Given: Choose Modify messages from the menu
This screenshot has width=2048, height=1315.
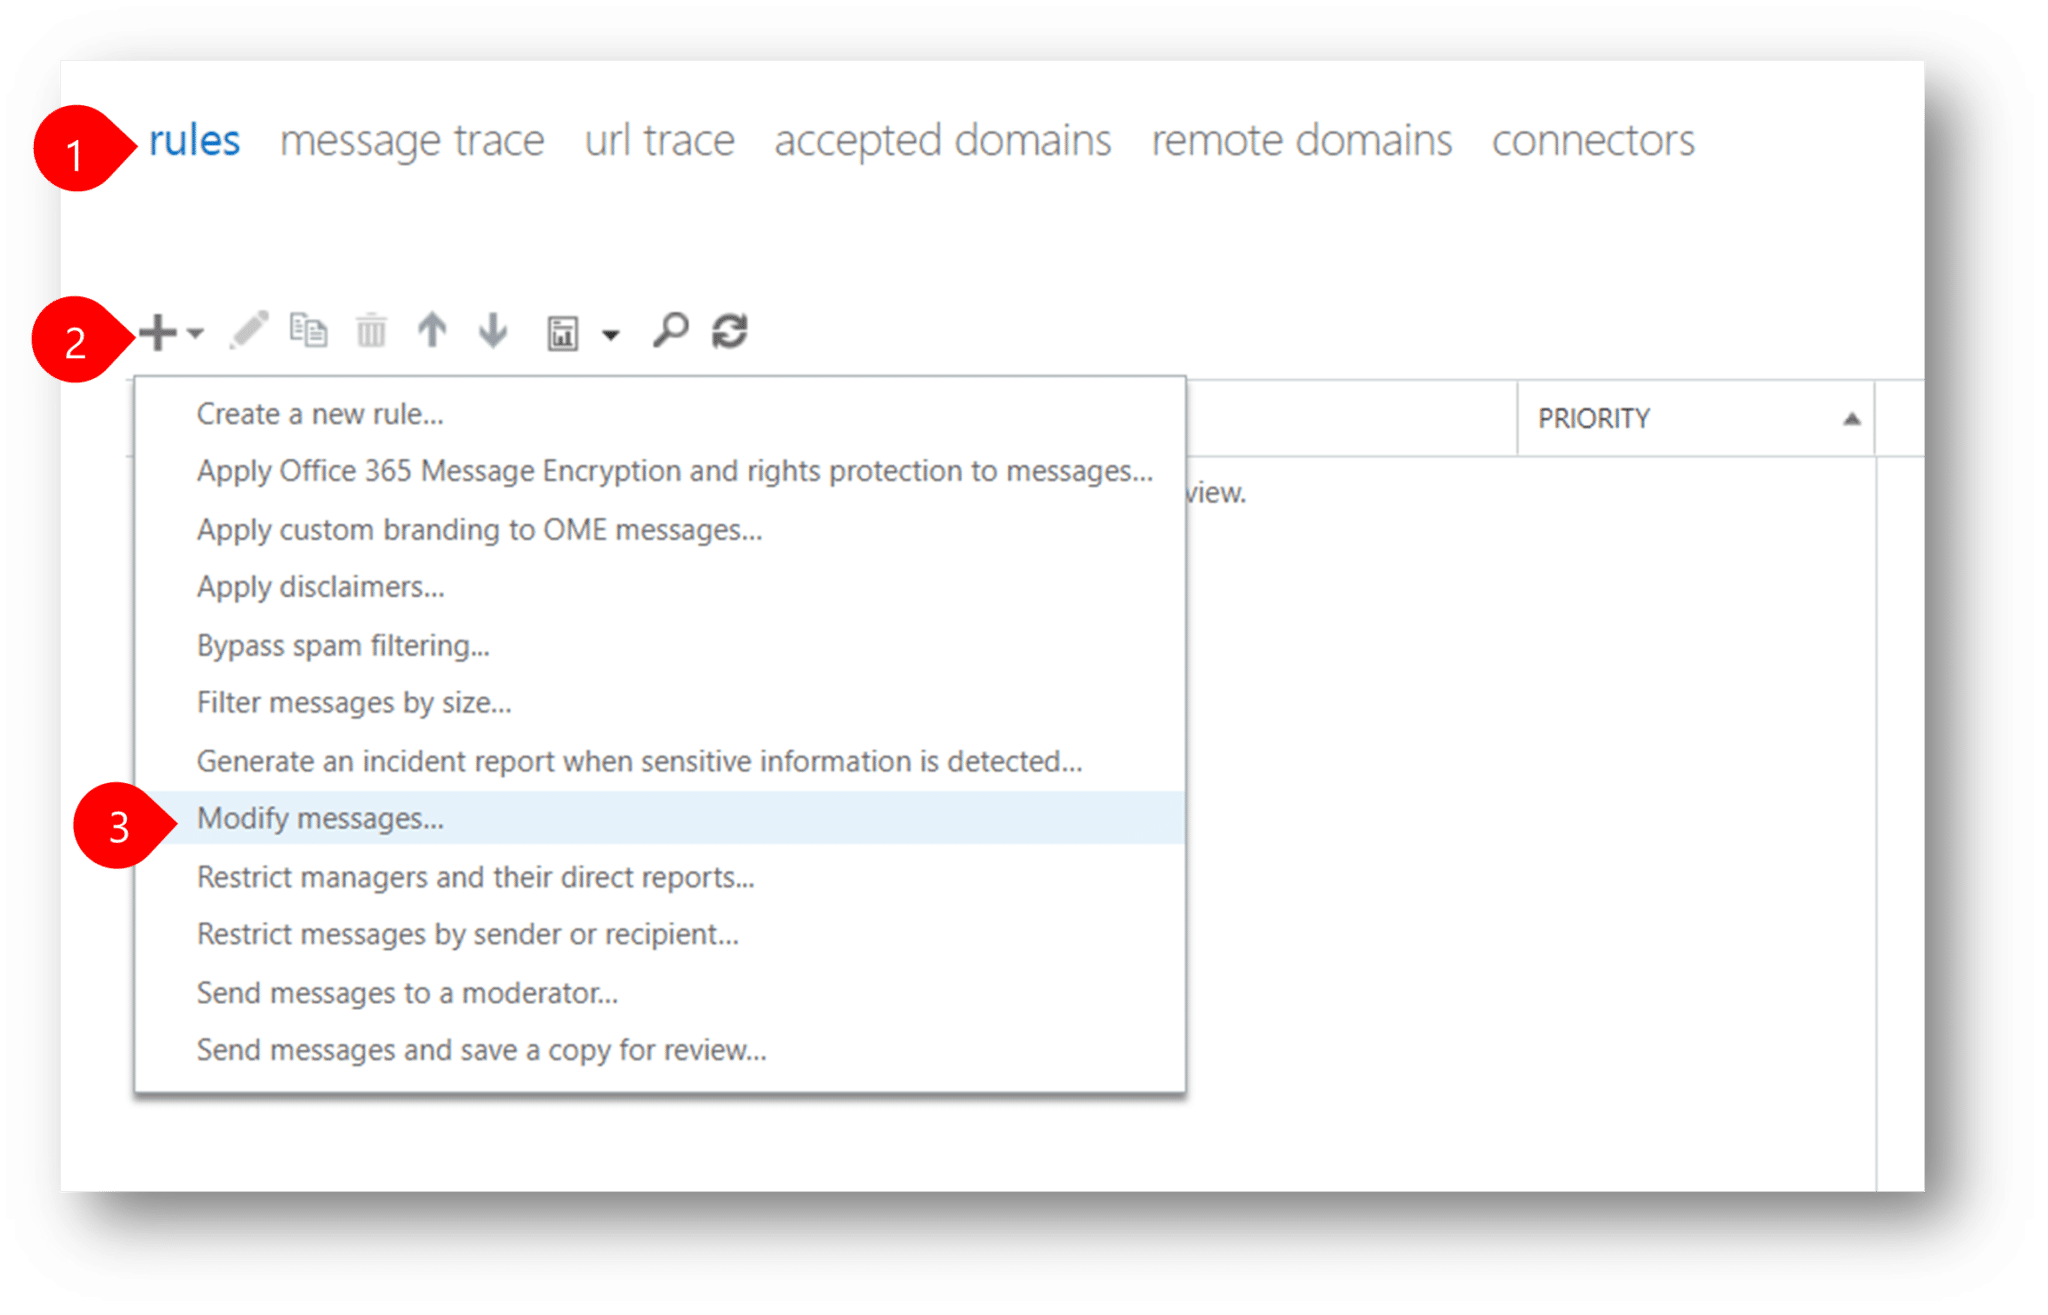Looking at the screenshot, I should (319, 818).
